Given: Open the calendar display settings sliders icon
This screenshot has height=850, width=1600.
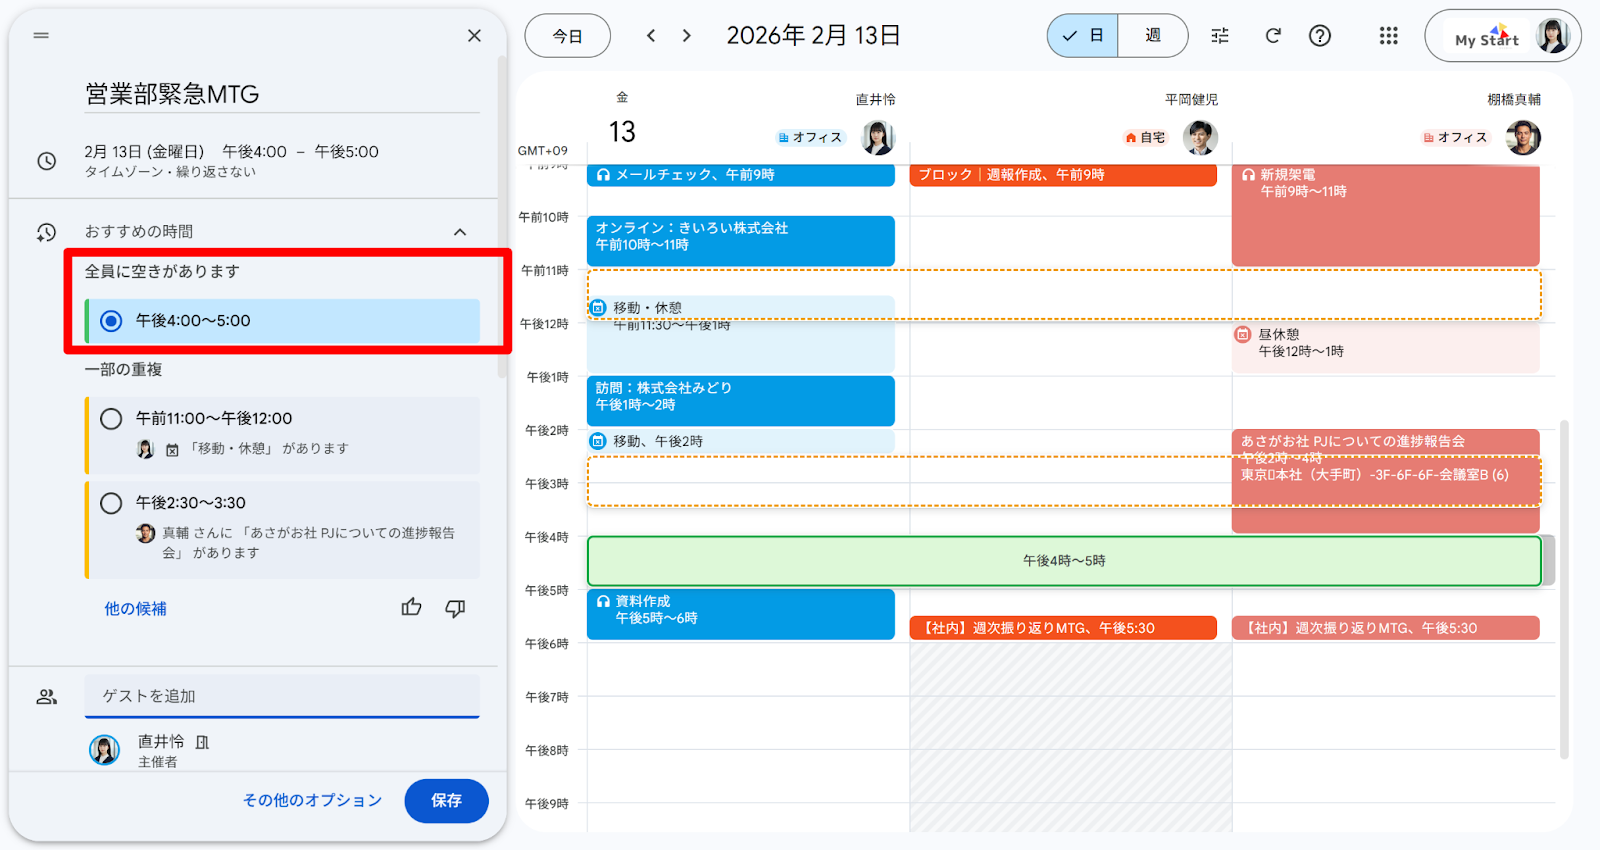Looking at the screenshot, I should click(x=1220, y=36).
